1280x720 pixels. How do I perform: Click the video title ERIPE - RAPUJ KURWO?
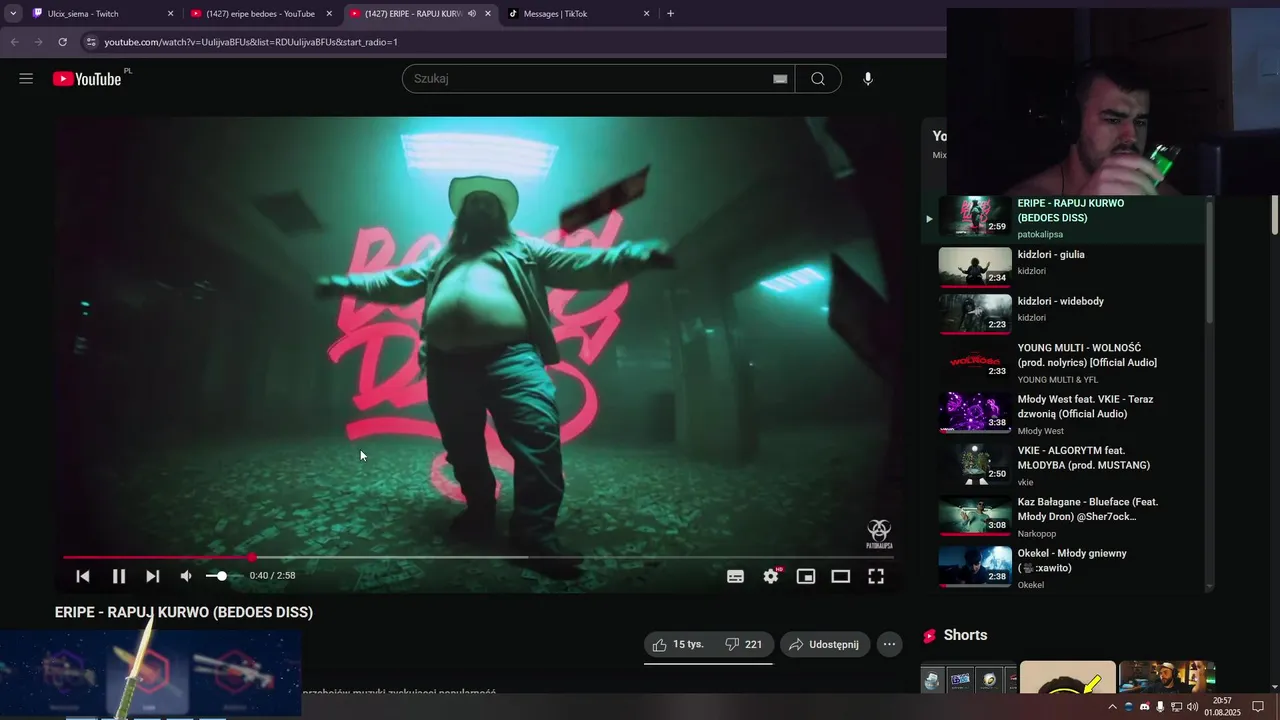(184, 612)
